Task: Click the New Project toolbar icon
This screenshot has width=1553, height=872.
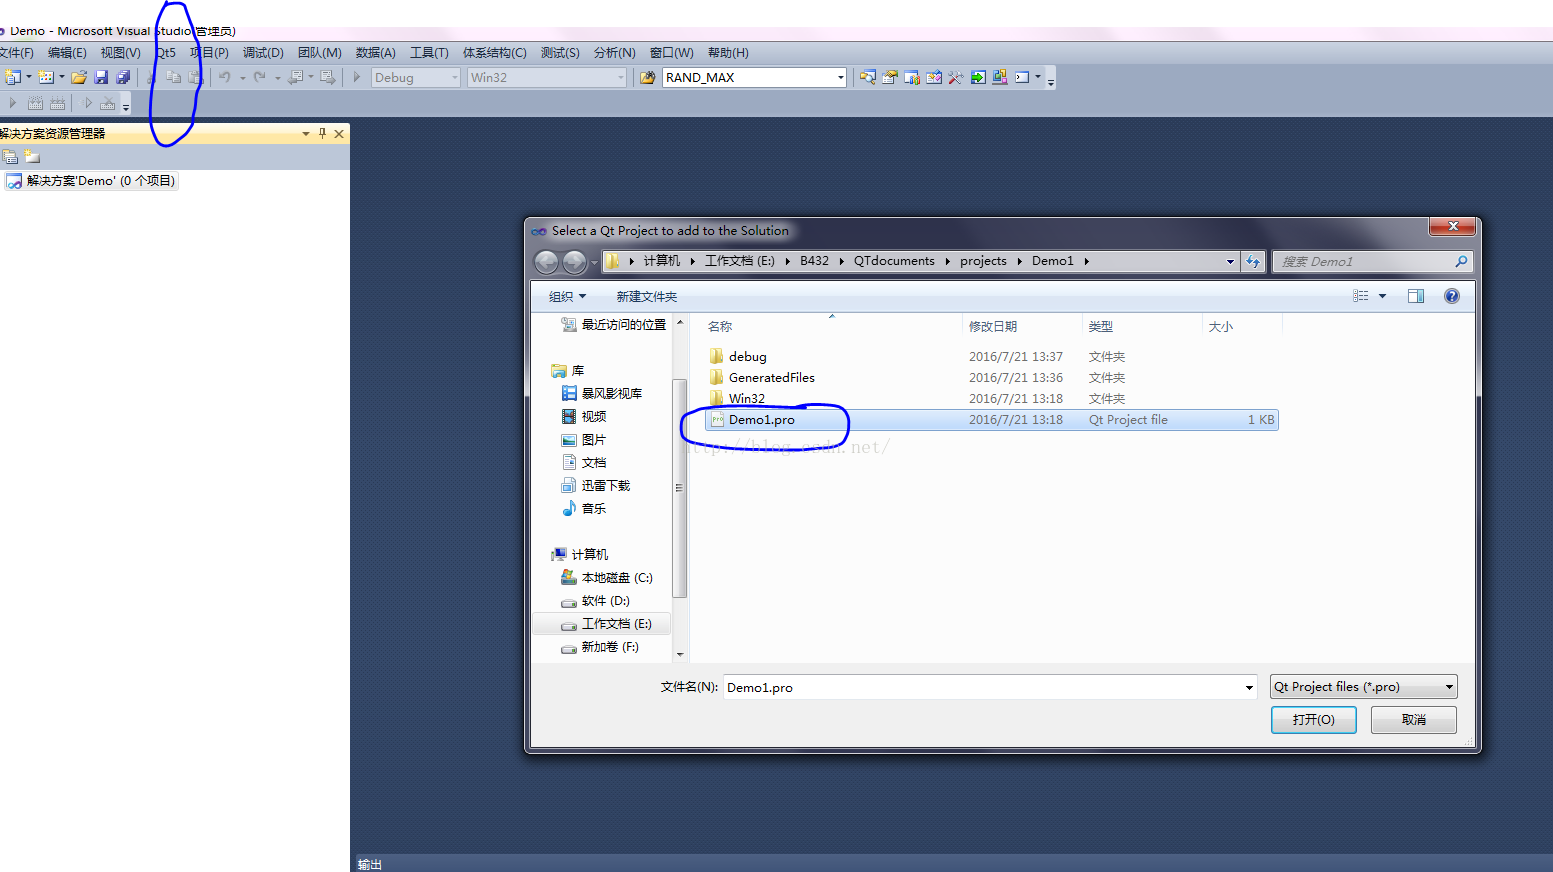Action: click(12, 77)
